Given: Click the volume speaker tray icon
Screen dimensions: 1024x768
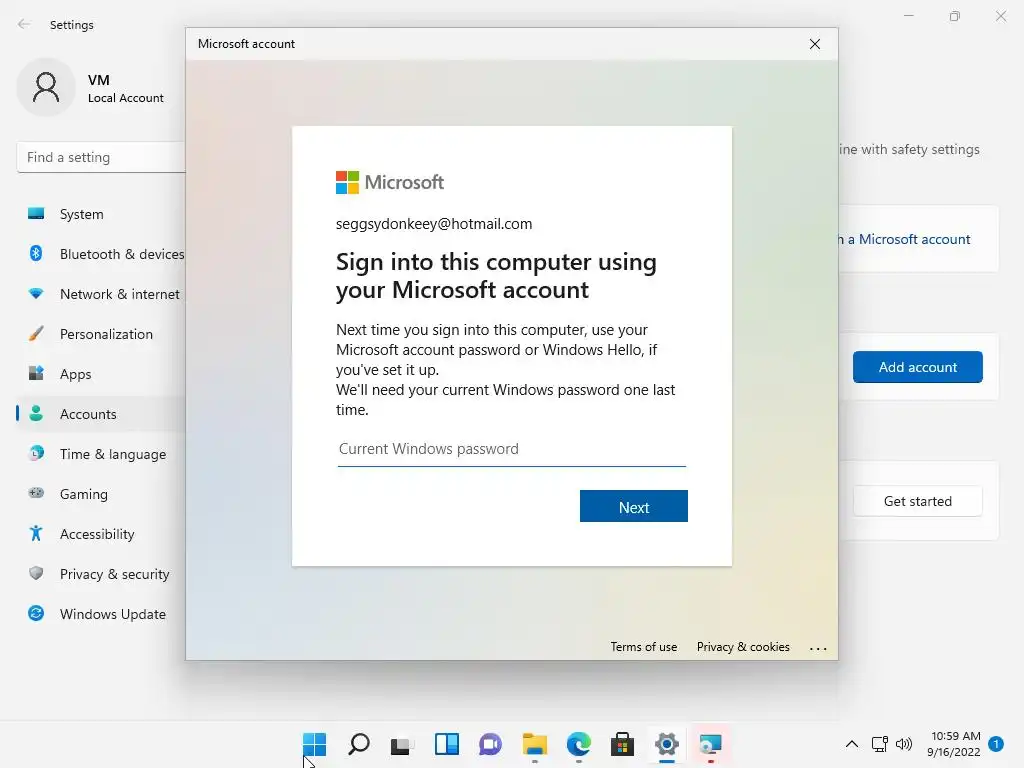Looking at the screenshot, I should tap(904, 744).
